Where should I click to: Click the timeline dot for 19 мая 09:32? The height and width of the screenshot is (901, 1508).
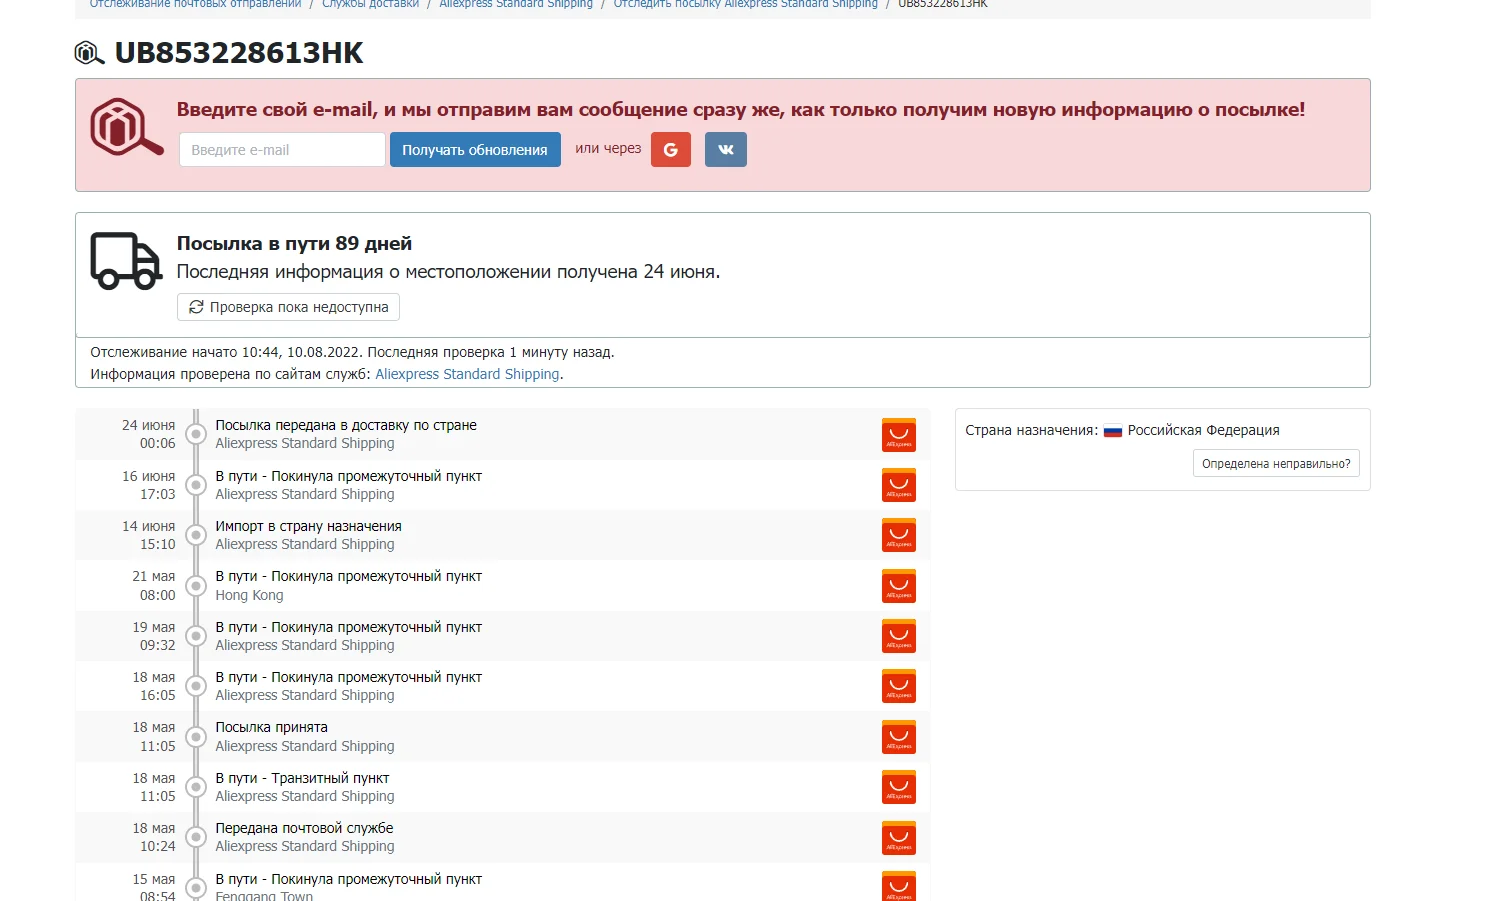(x=196, y=636)
